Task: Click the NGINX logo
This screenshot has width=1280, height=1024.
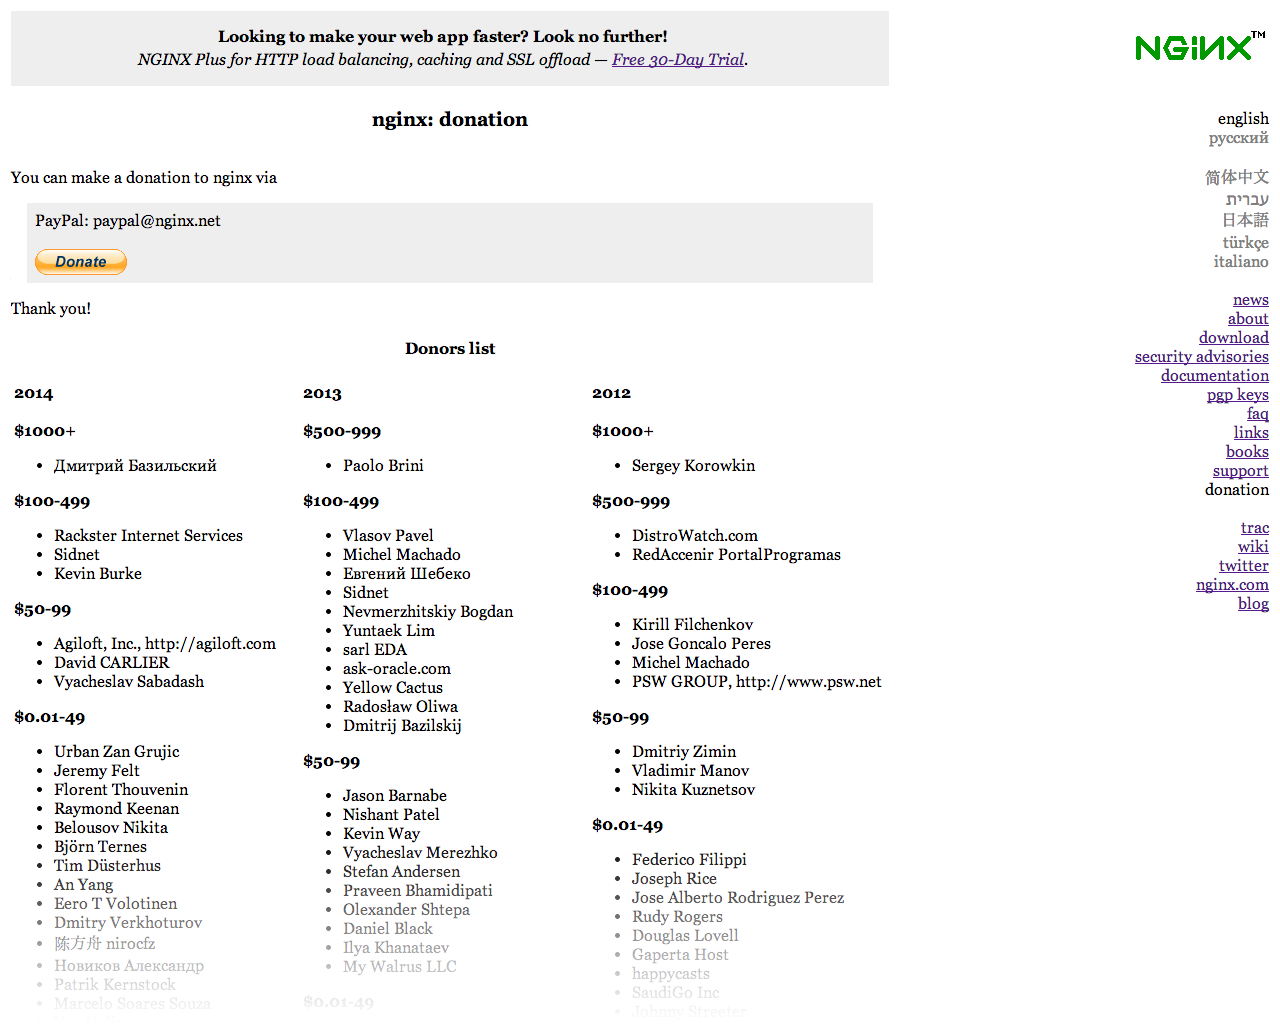Action: pos(1200,46)
